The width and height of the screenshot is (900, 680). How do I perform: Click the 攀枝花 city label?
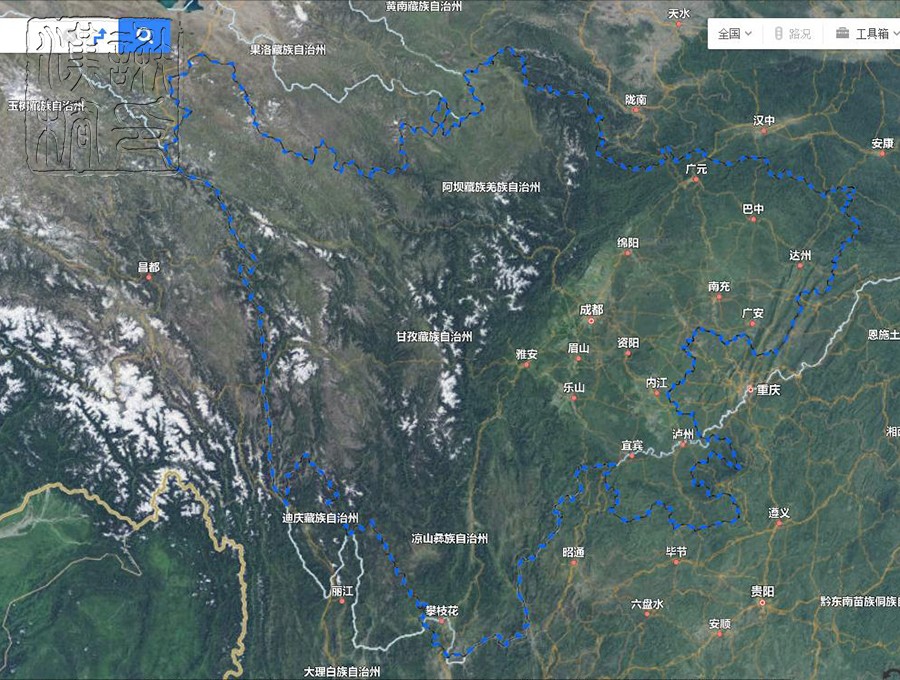442,611
